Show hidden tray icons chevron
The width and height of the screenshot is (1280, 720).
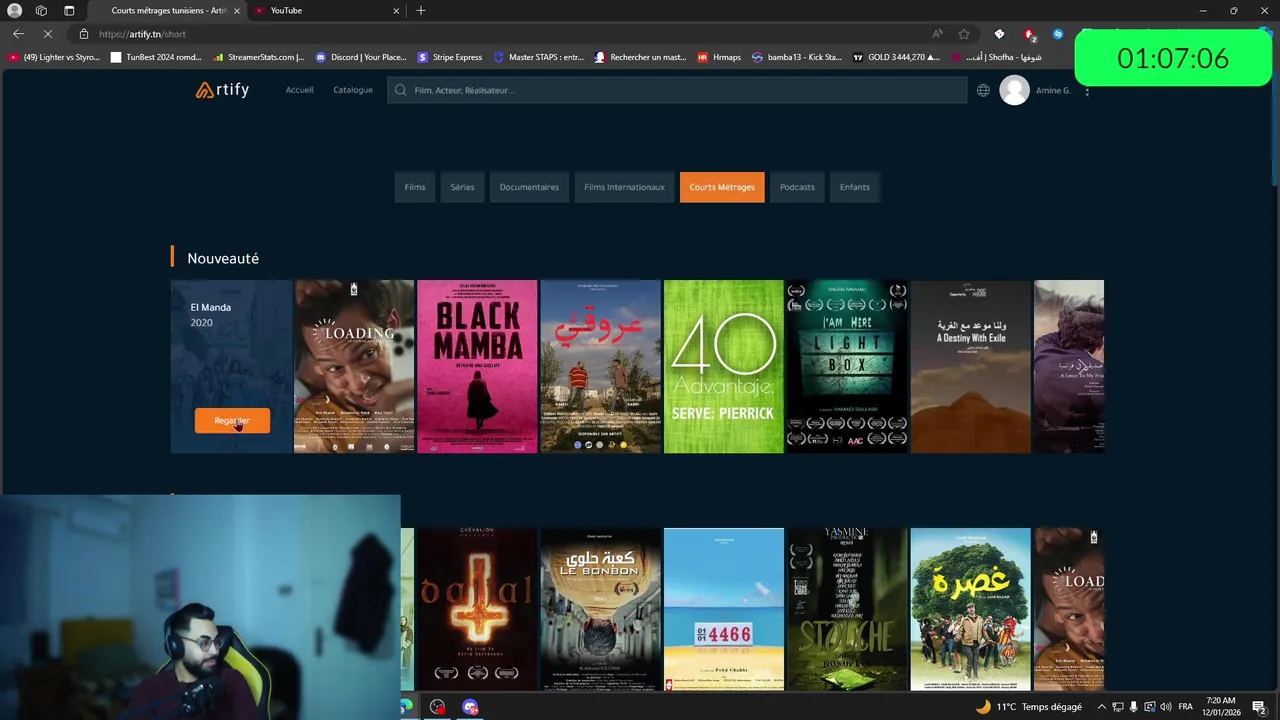pos(1101,707)
